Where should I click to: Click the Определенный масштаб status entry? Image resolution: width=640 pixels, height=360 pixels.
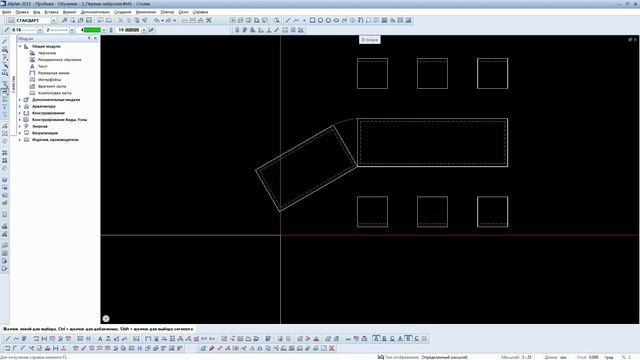[x=444, y=357]
